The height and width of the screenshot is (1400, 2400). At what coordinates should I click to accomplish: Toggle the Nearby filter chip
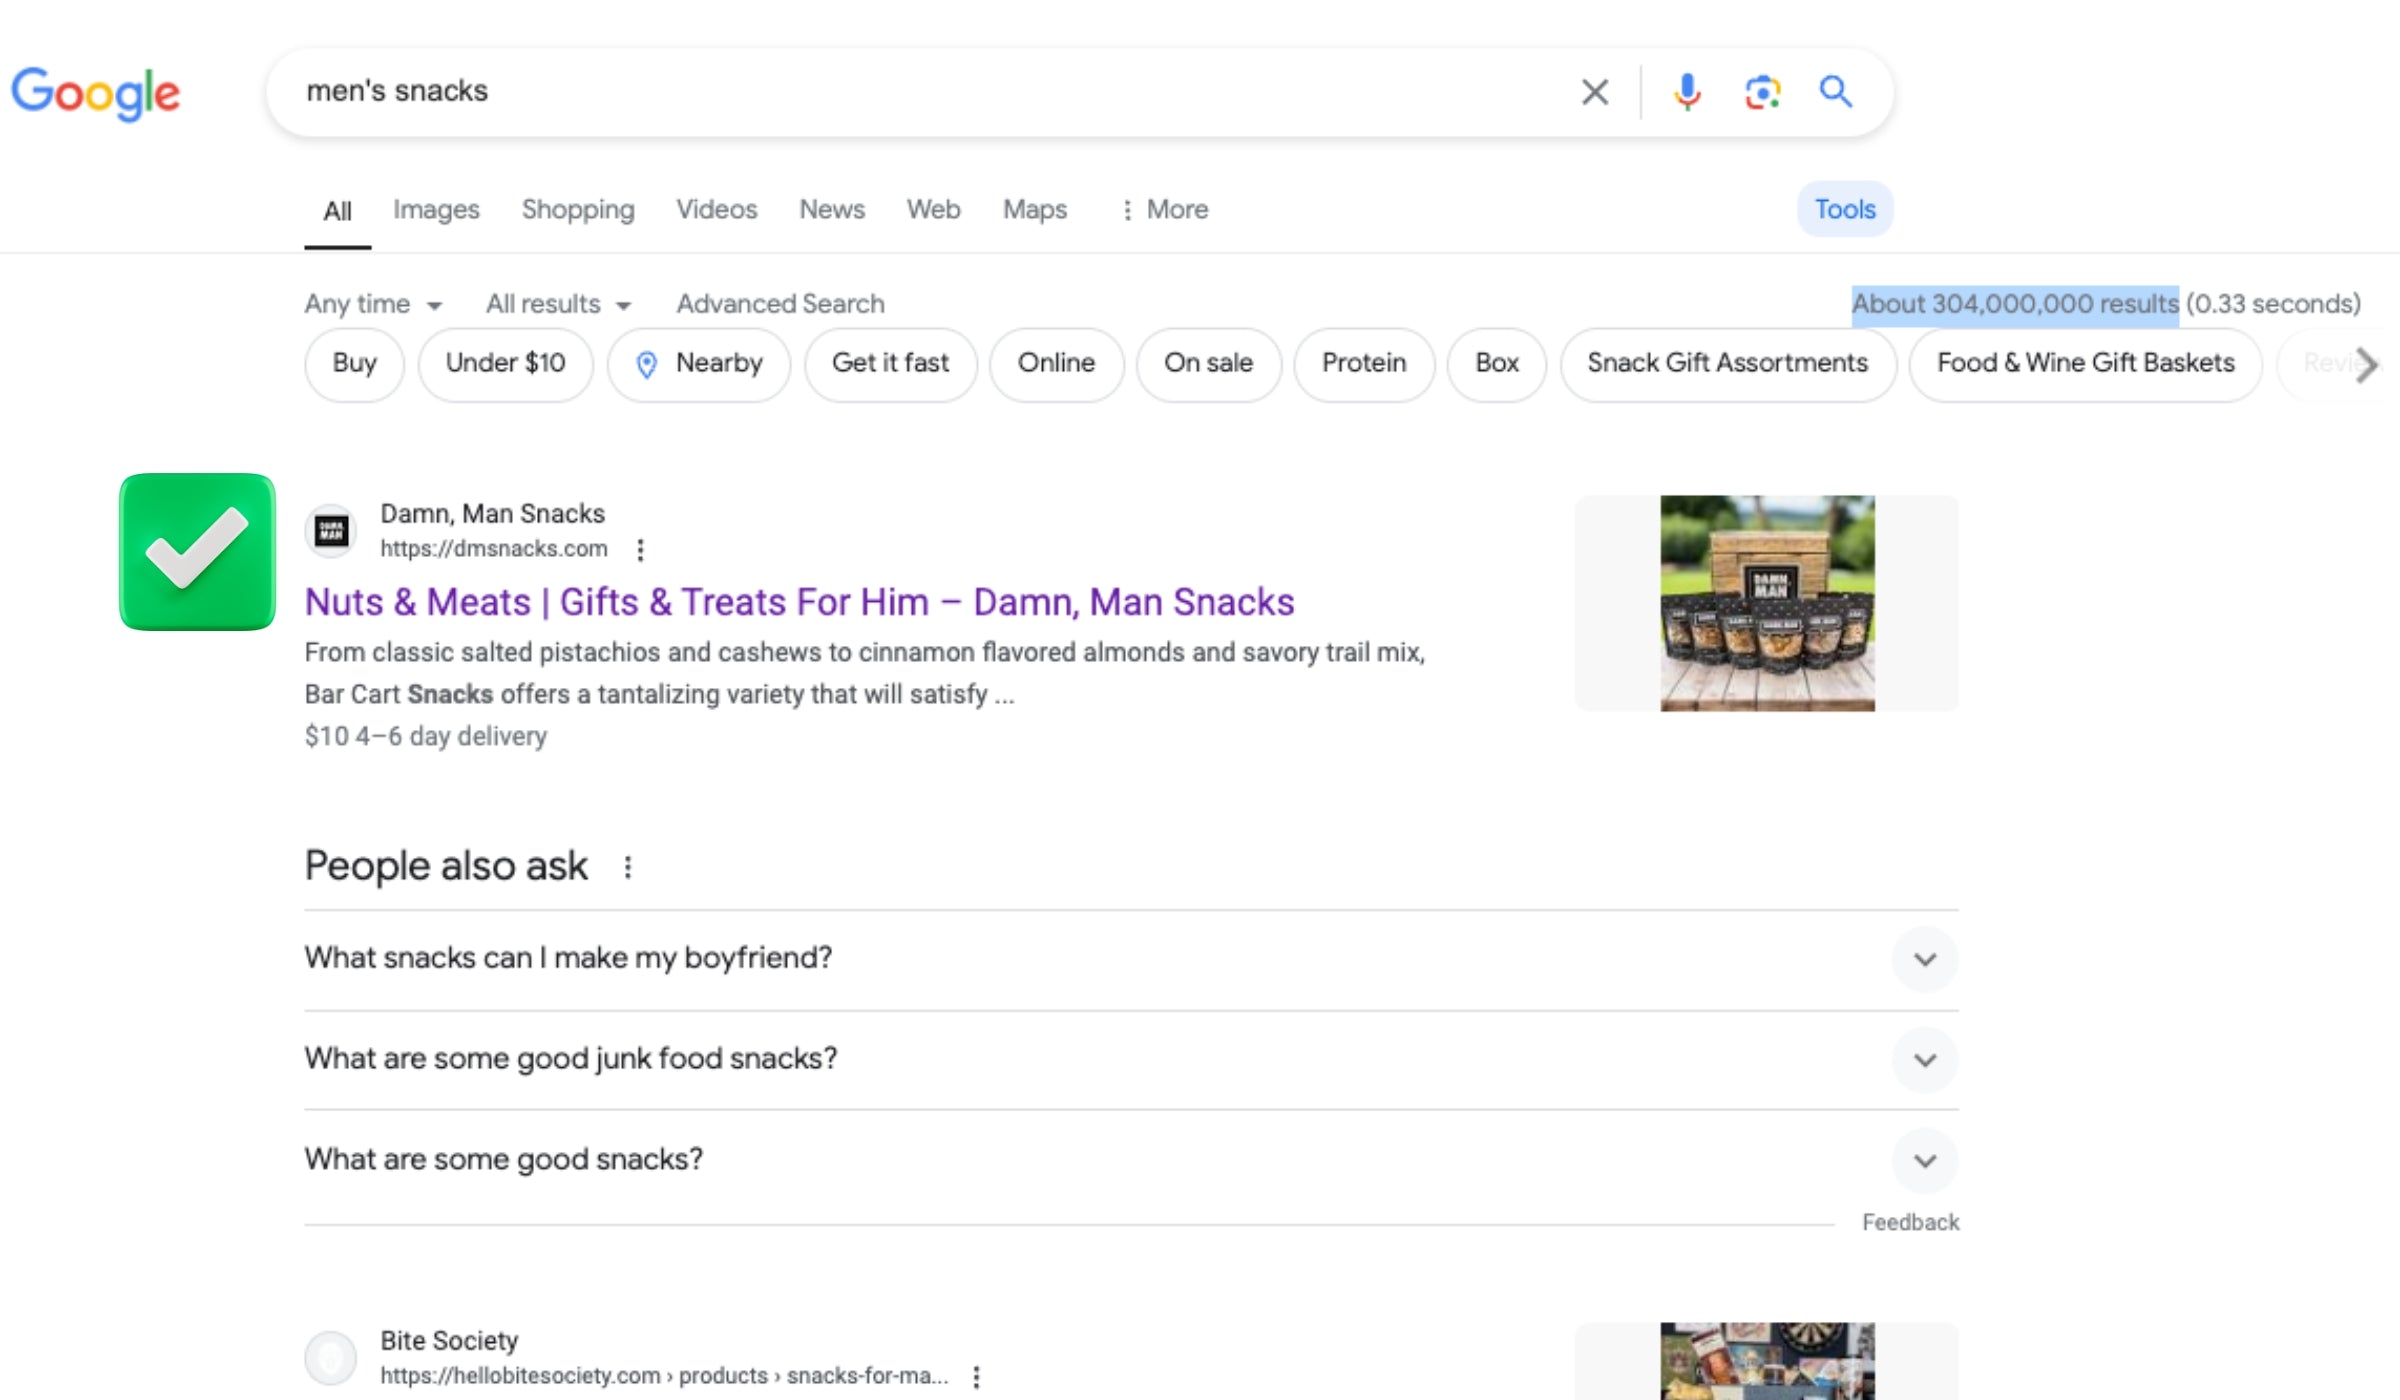[x=699, y=364]
